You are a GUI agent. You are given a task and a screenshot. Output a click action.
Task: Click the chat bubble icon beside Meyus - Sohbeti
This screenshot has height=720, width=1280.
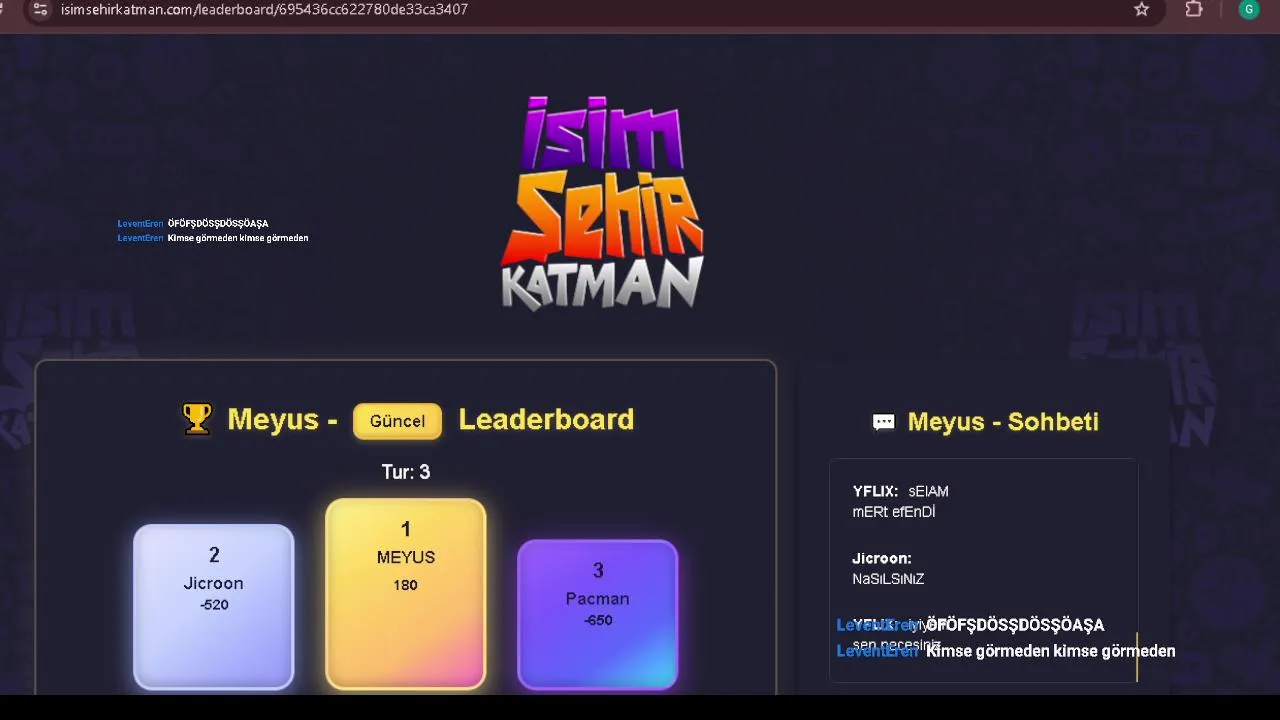coord(883,422)
